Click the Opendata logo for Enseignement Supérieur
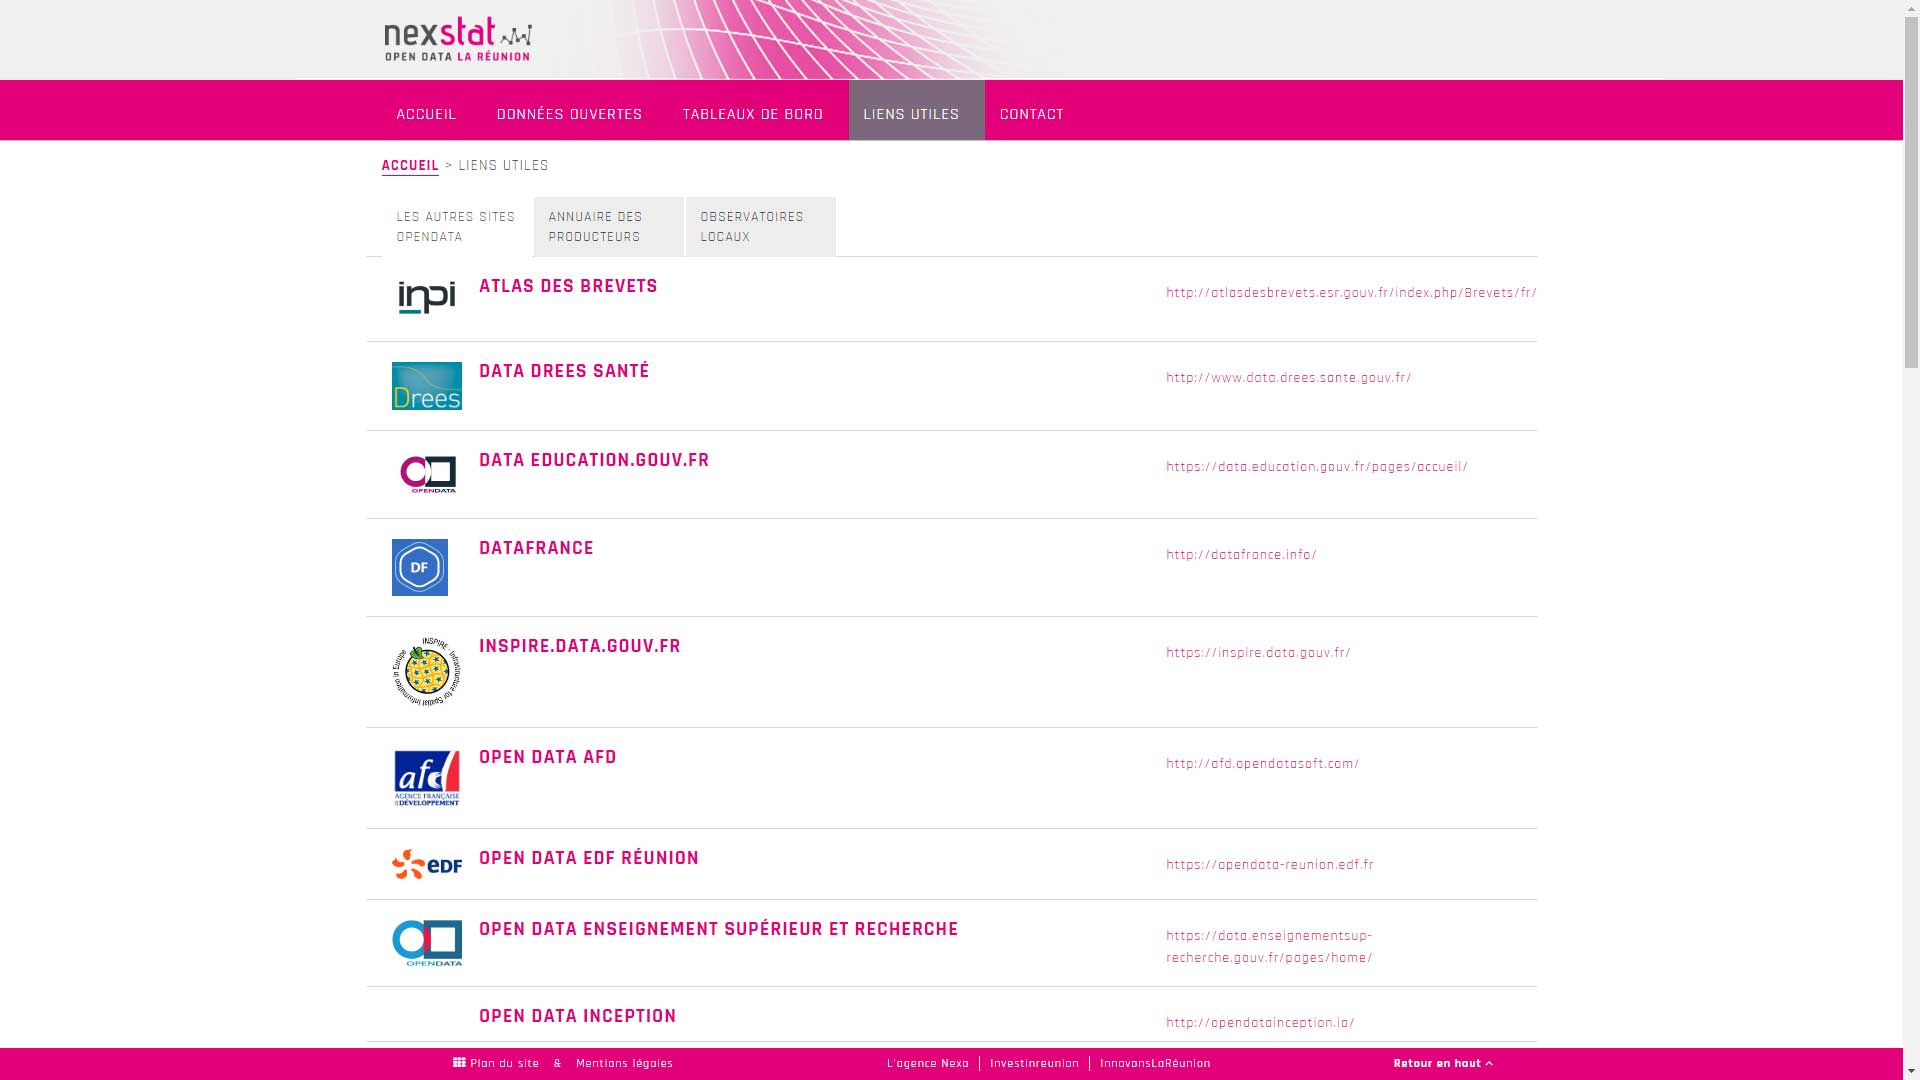Viewport: 1920px width, 1080px height. [427, 943]
